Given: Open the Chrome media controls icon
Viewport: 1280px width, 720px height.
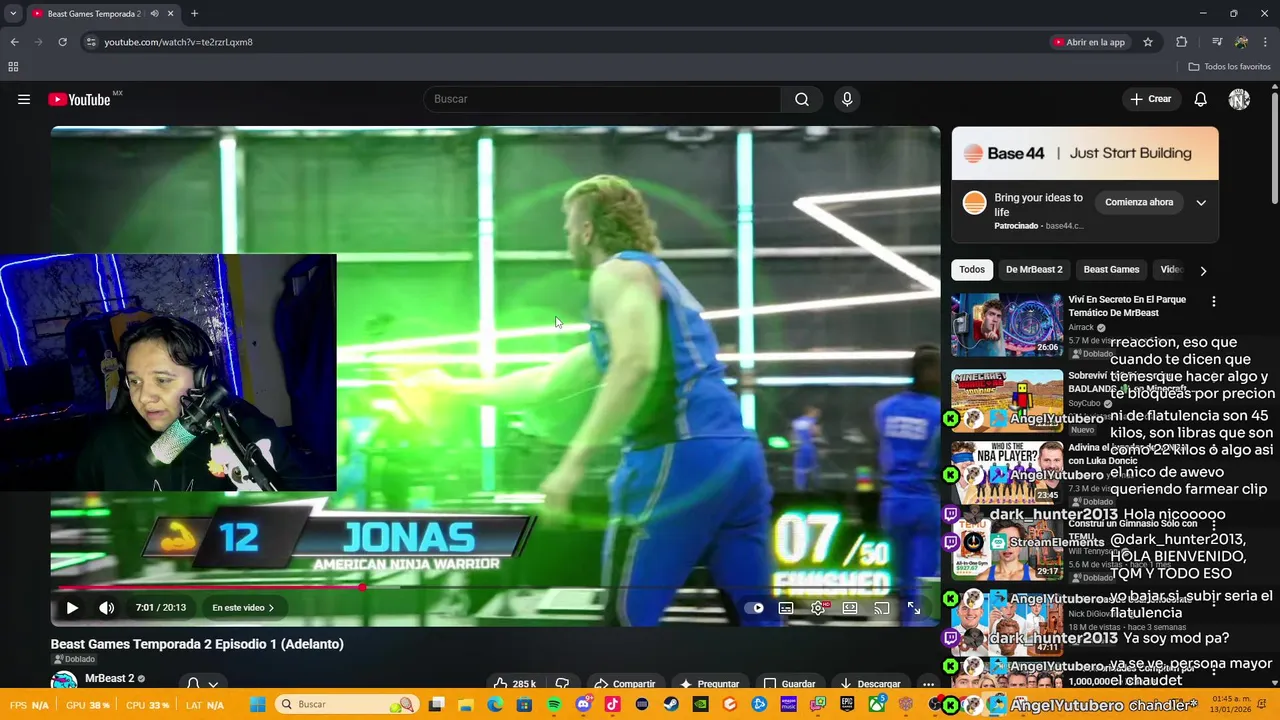Looking at the screenshot, I should click(1217, 42).
